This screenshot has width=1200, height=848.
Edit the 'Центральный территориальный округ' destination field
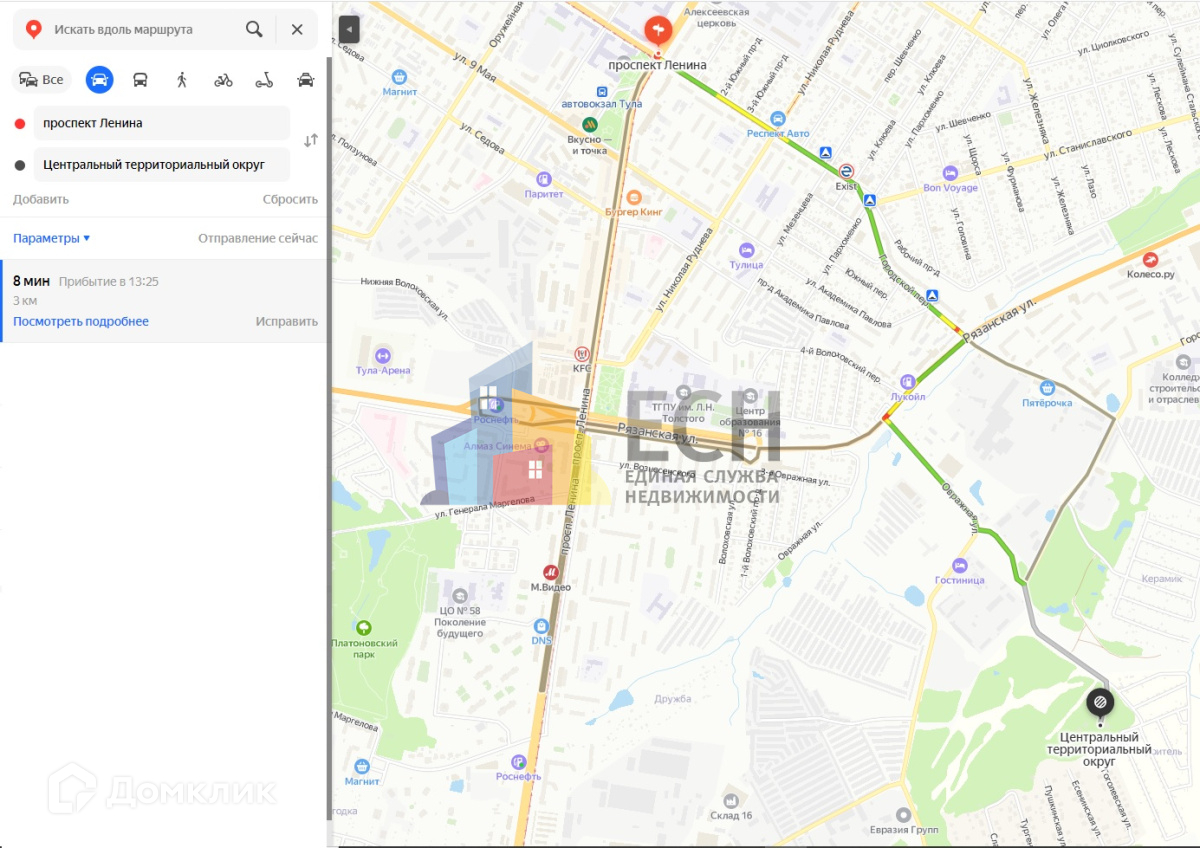pos(162,164)
